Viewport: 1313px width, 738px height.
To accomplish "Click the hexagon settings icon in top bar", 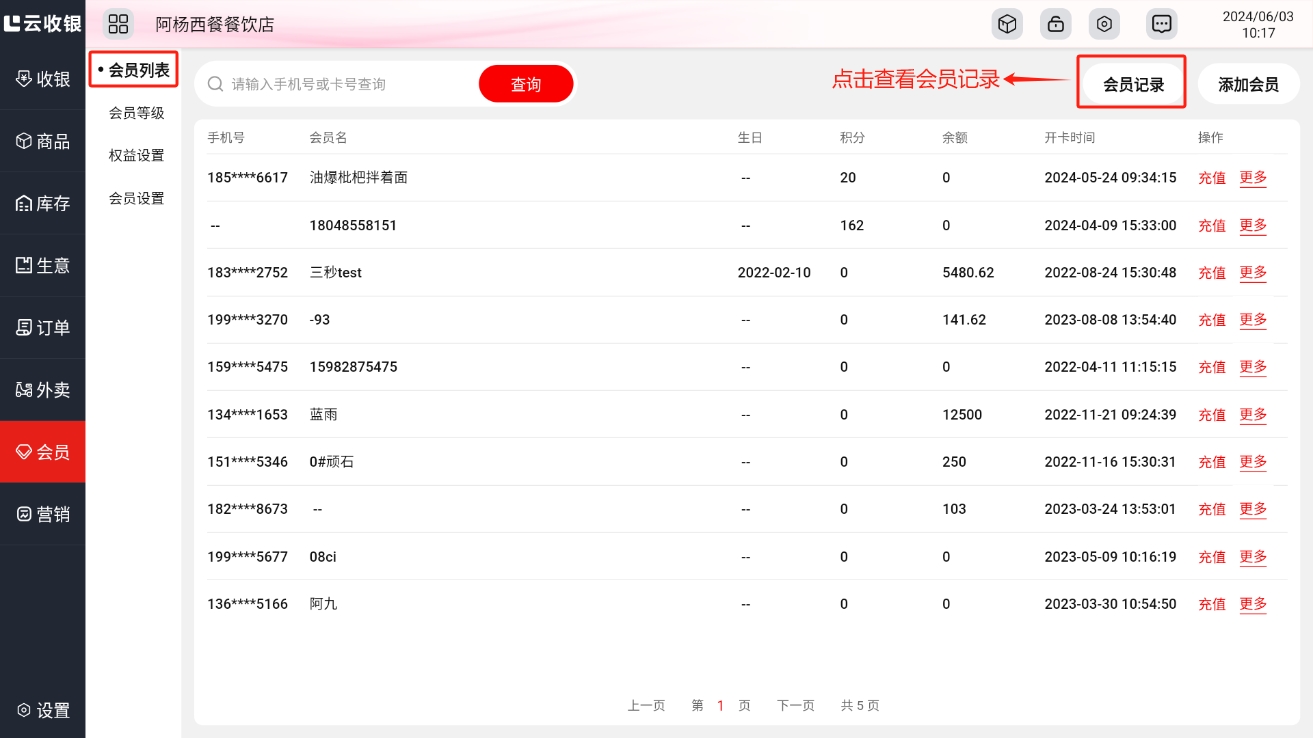I will click(1104, 24).
